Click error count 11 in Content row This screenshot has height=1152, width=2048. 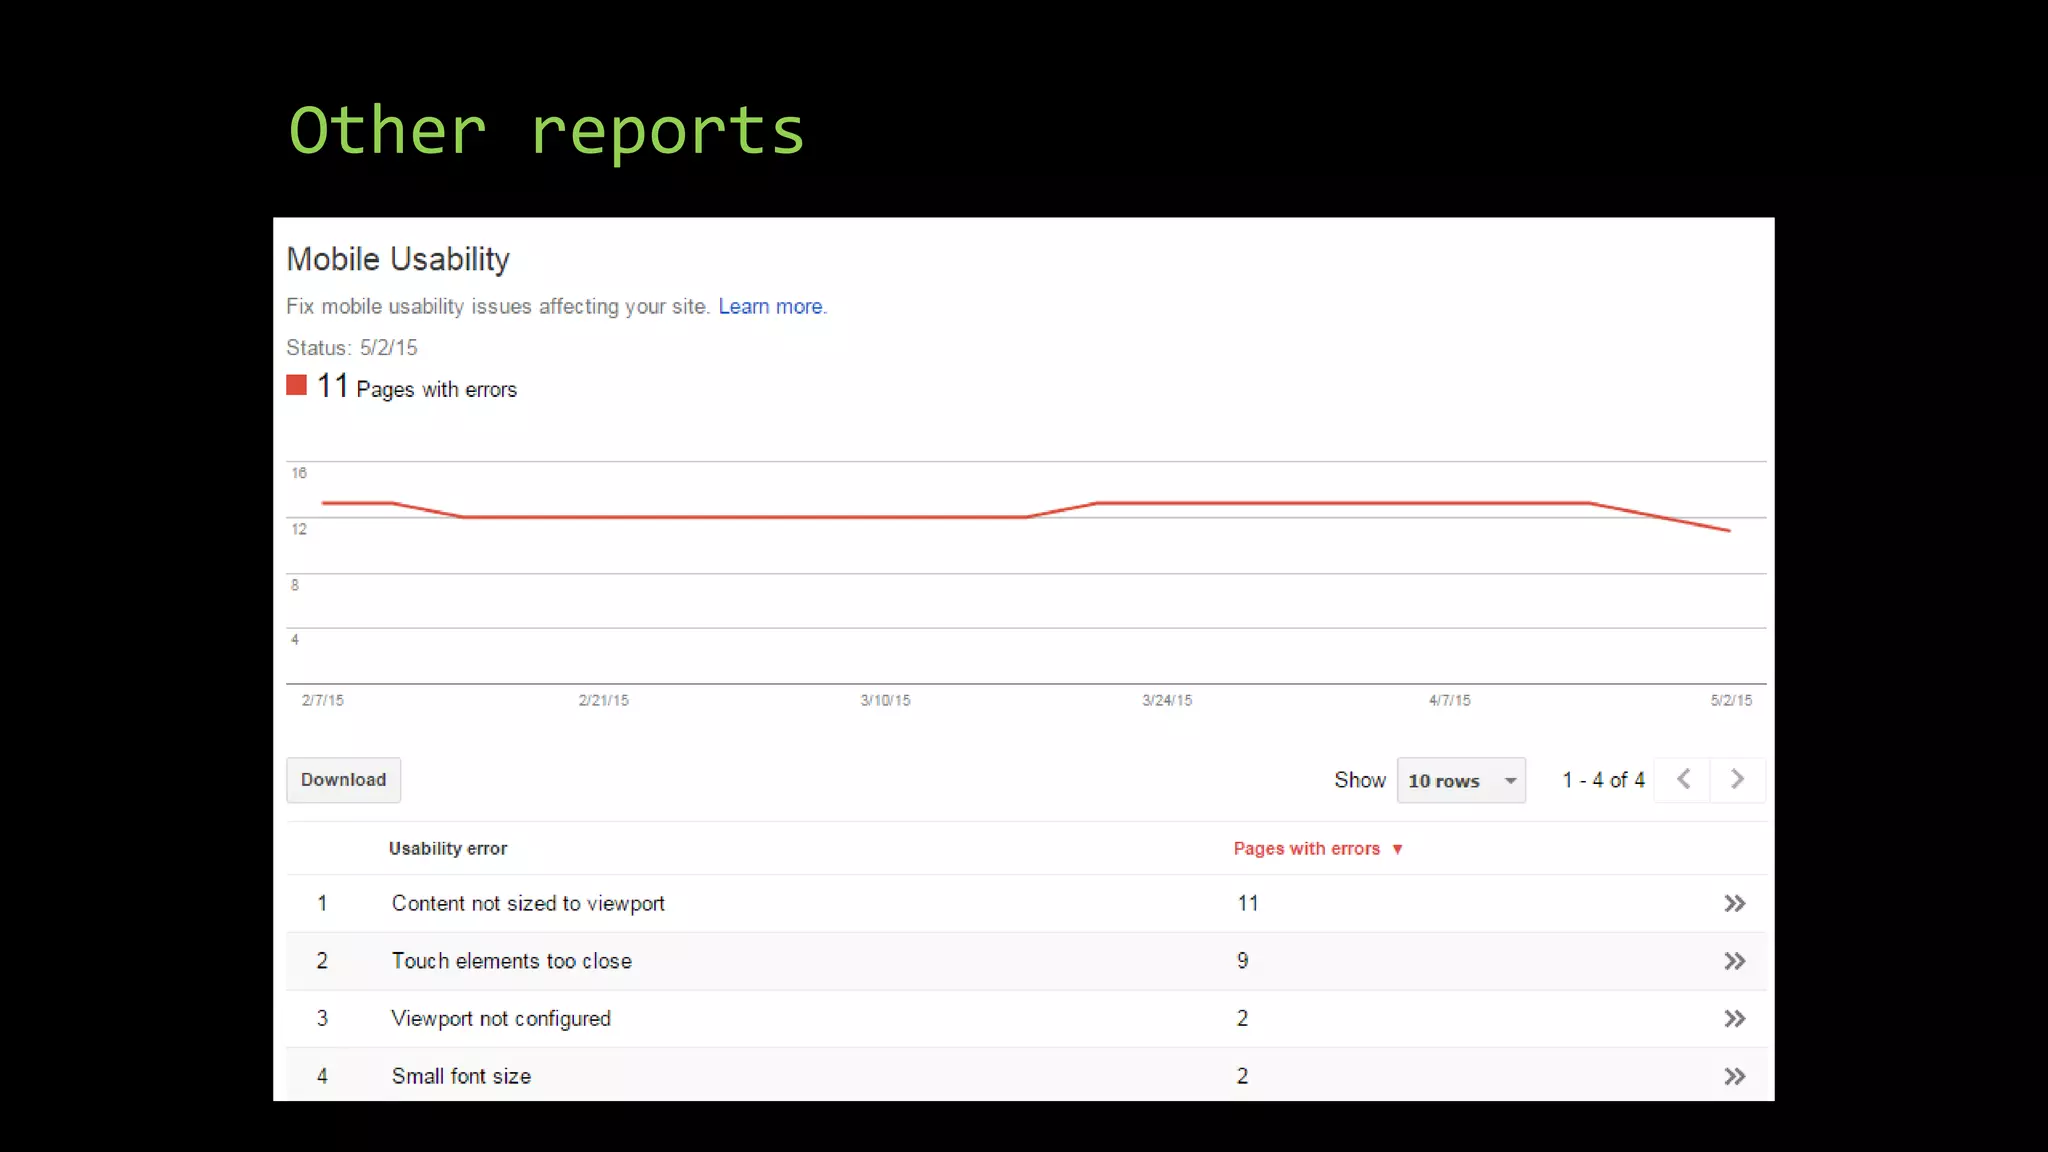coord(1247,904)
